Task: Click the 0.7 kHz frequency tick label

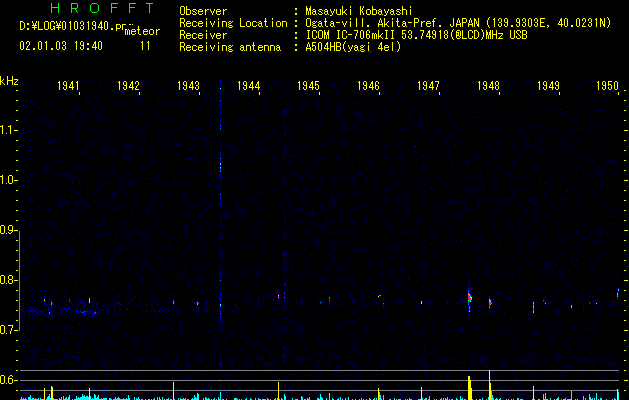Action: [8, 330]
